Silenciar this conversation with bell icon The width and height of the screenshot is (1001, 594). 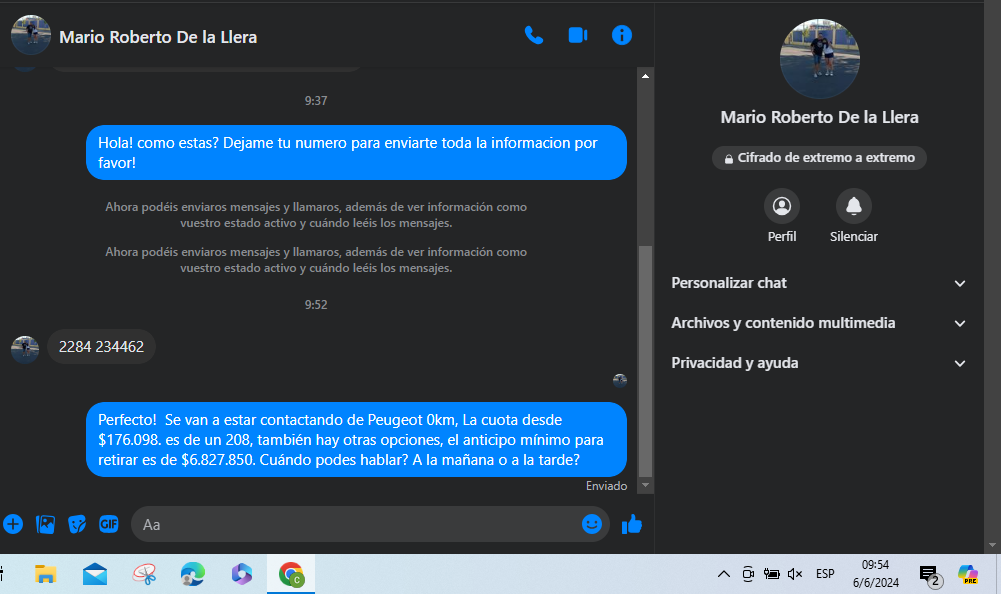pyautogui.click(x=853, y=207)
